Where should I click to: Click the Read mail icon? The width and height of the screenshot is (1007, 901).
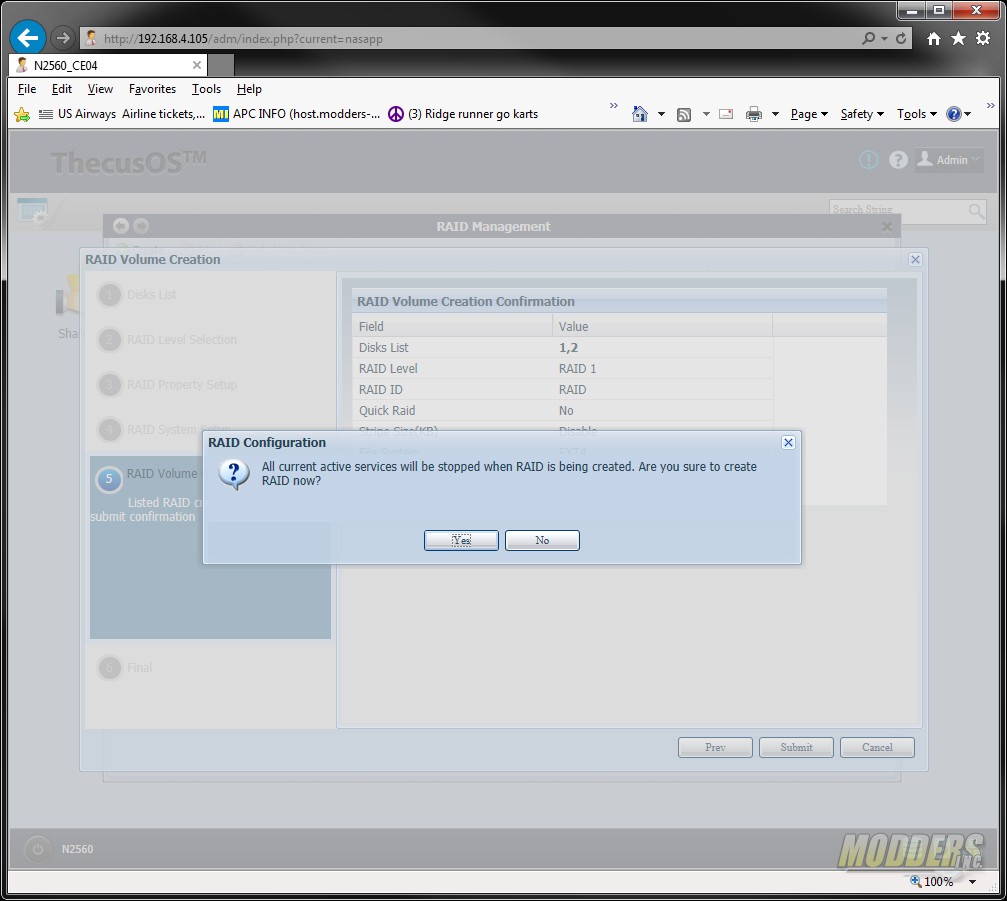coord(726,114)
